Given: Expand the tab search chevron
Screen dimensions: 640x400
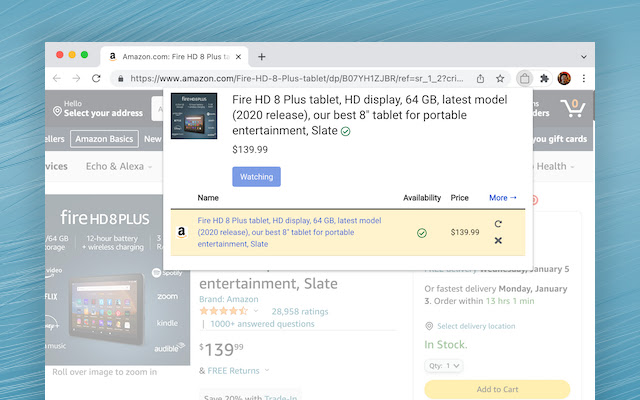Looking at the screenshot, I should 584,57.
